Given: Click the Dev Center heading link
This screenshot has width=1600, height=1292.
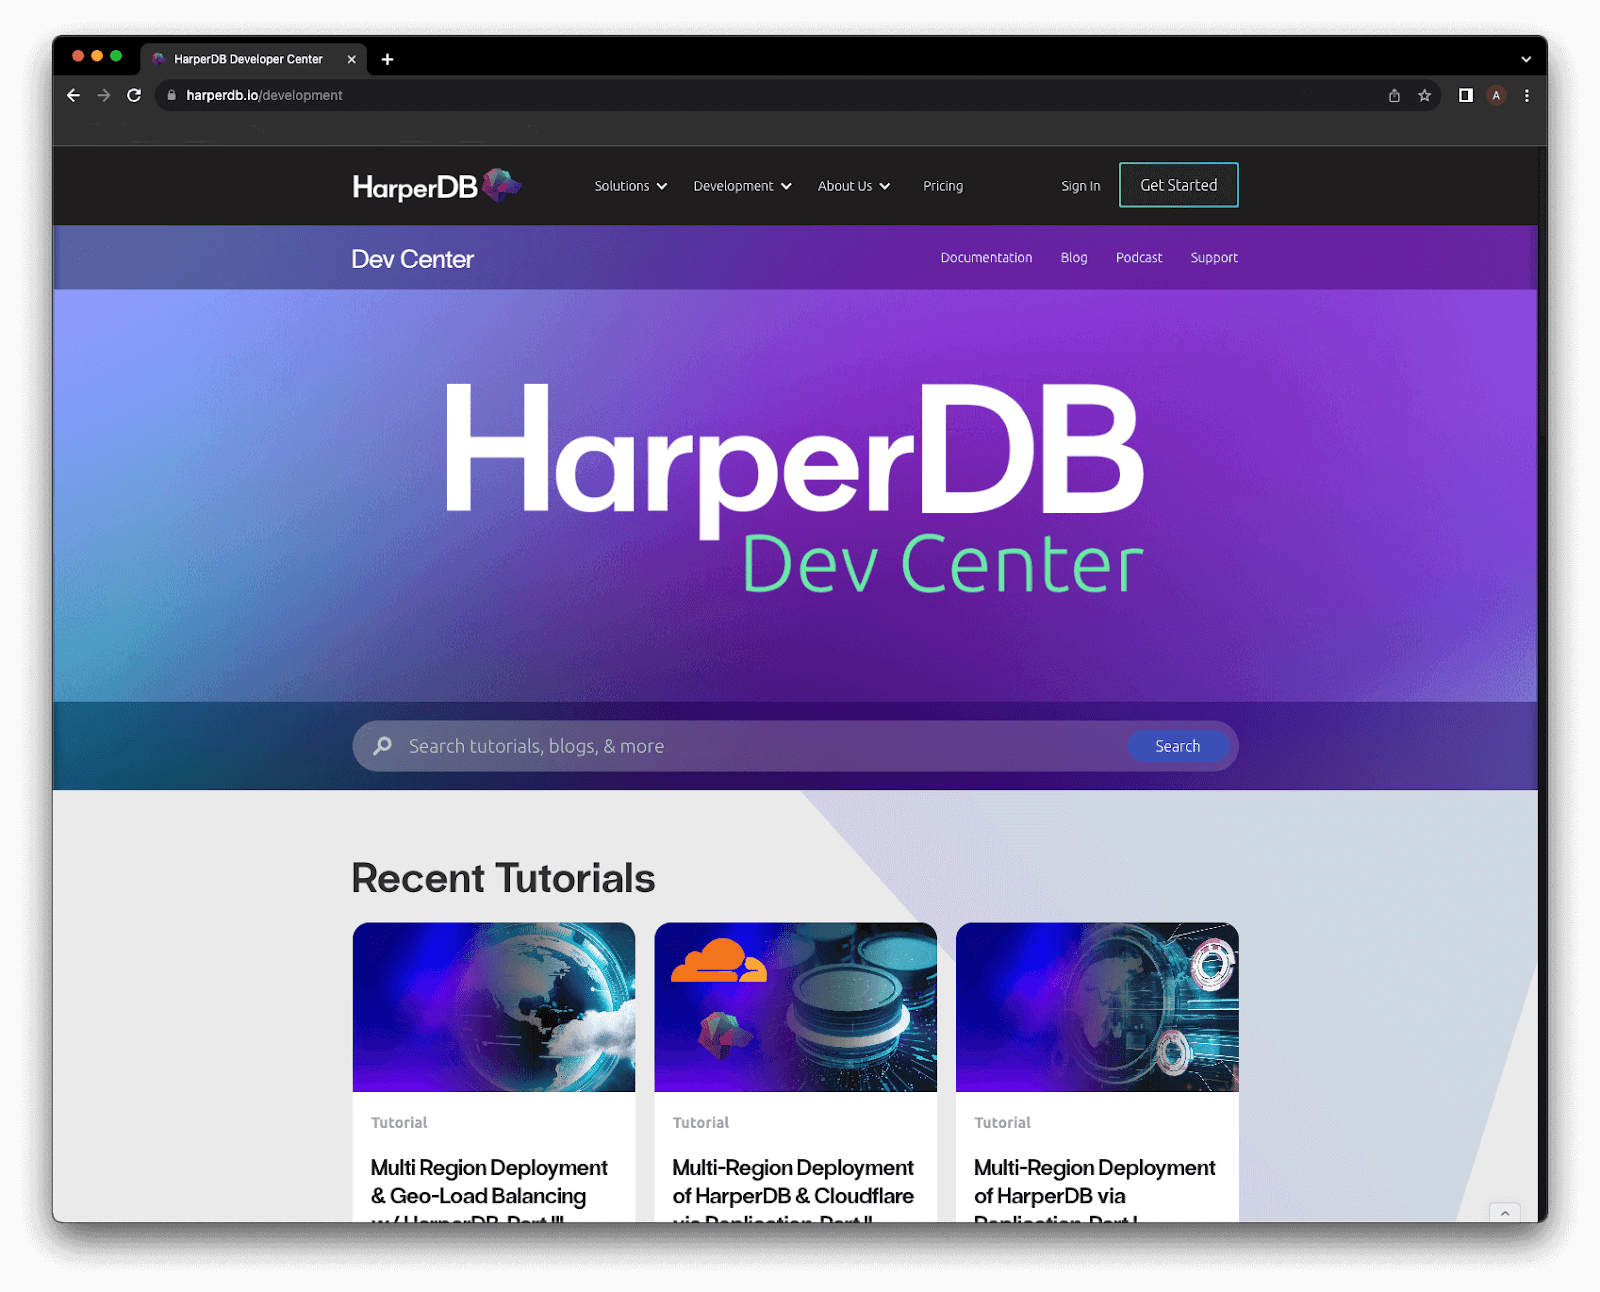Looking at the screenshot, I should 412,259.
